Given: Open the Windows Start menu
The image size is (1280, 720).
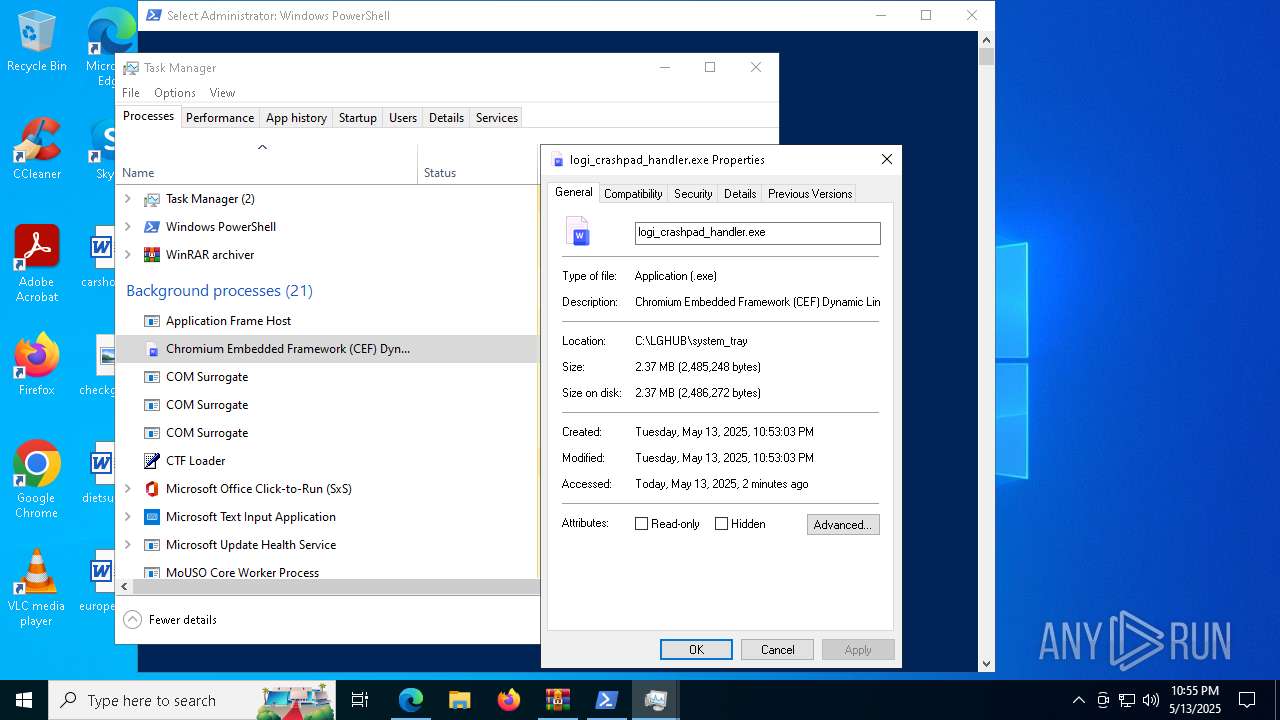Looking at the screenshot, I should point(24,700).
